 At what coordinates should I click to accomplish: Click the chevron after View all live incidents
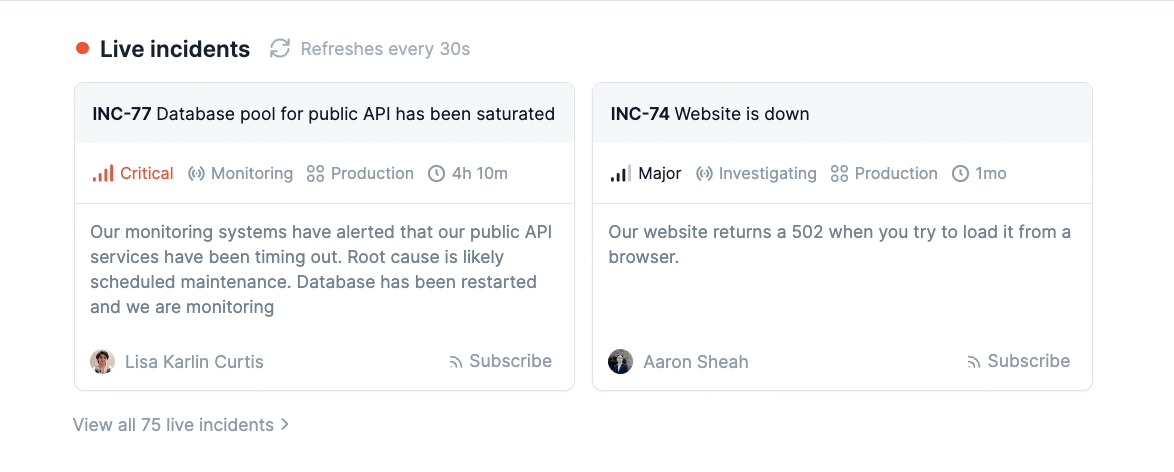(285, 425)
